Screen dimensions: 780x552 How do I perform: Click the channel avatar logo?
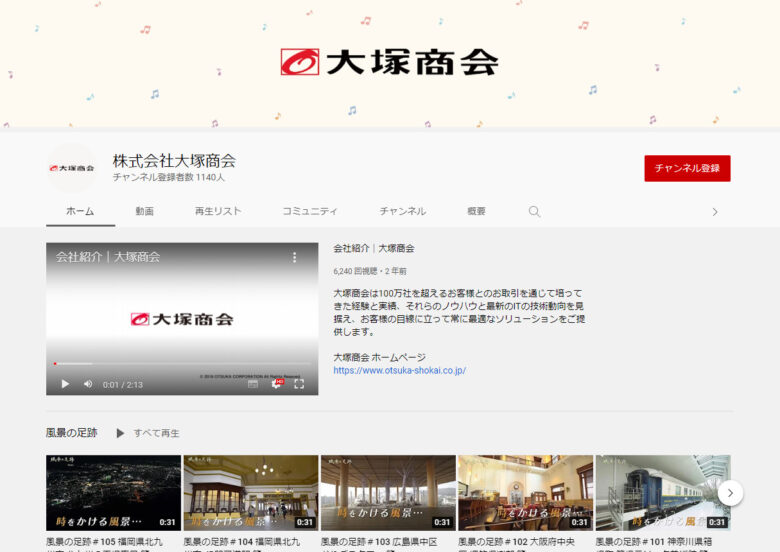(x=72, y=168)
